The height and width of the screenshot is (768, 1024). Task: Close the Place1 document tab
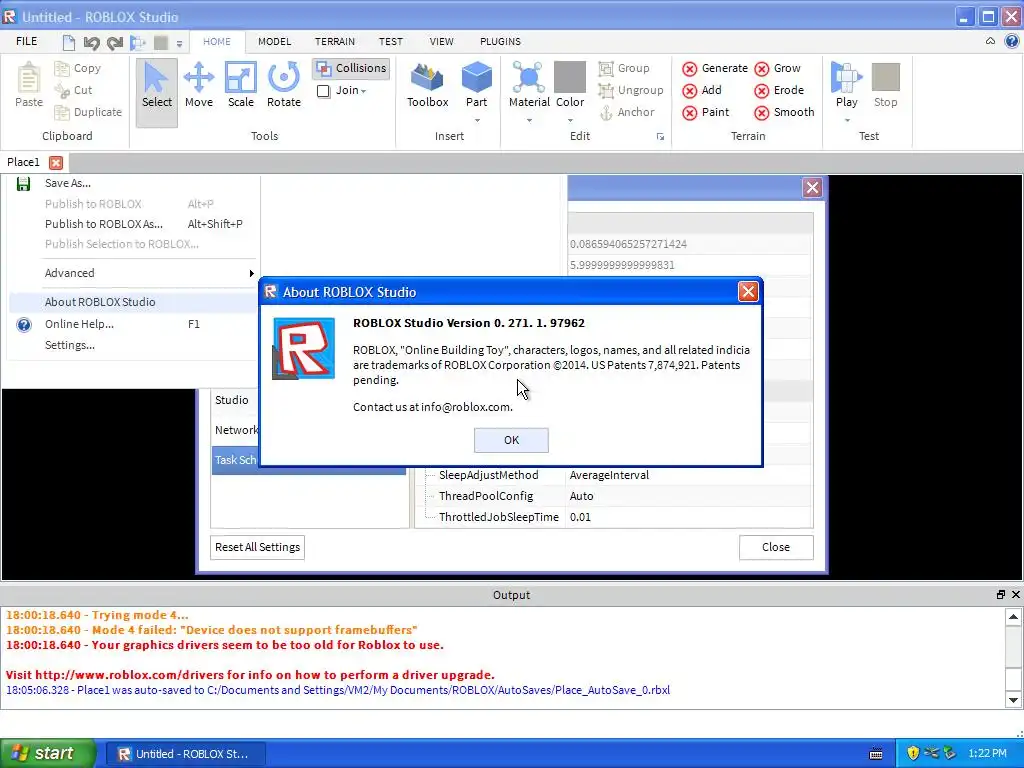[x=56, y=163]
